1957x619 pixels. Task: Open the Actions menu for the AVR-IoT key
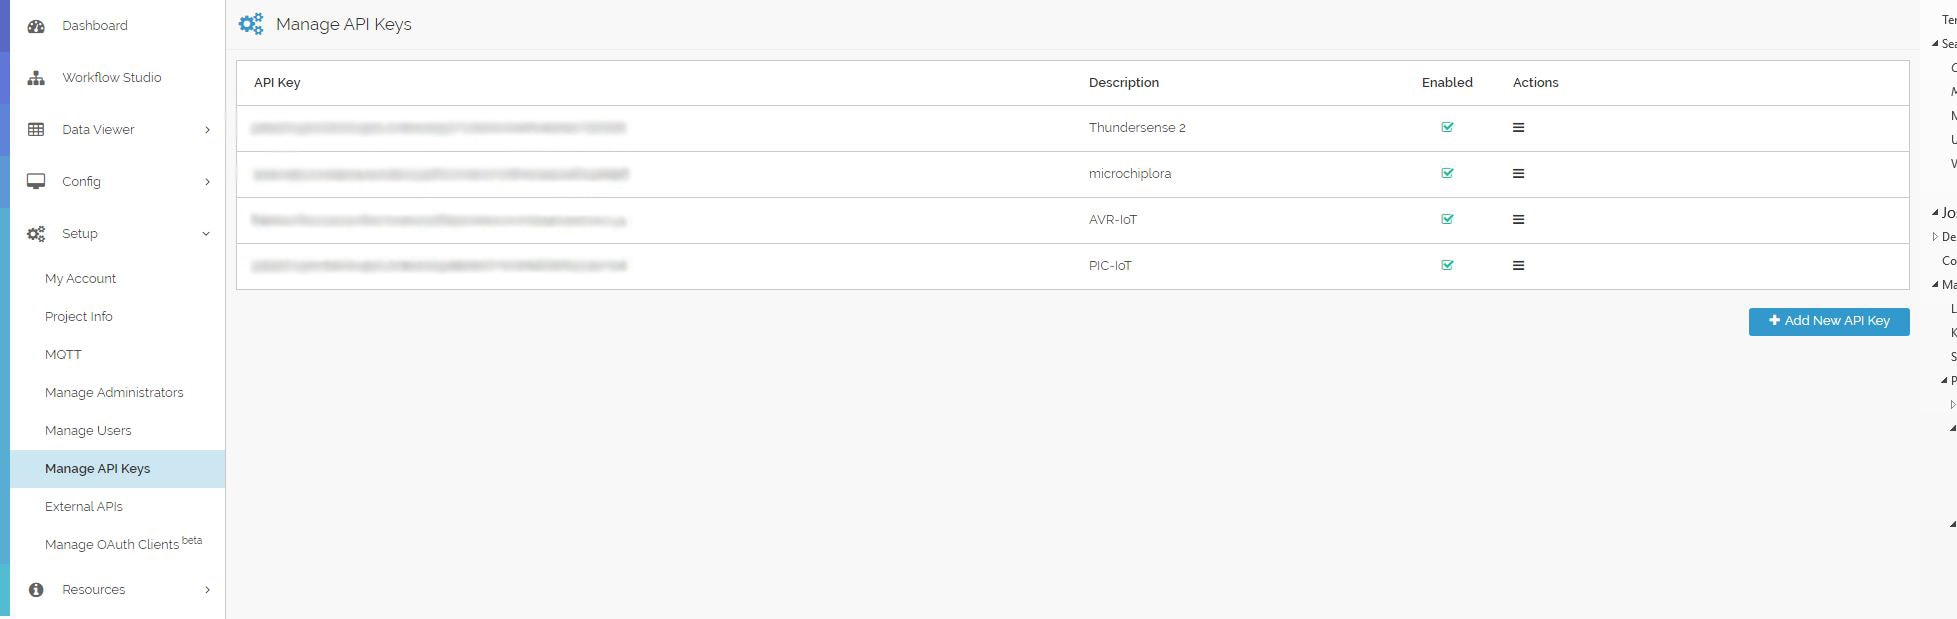point(1518,219)
